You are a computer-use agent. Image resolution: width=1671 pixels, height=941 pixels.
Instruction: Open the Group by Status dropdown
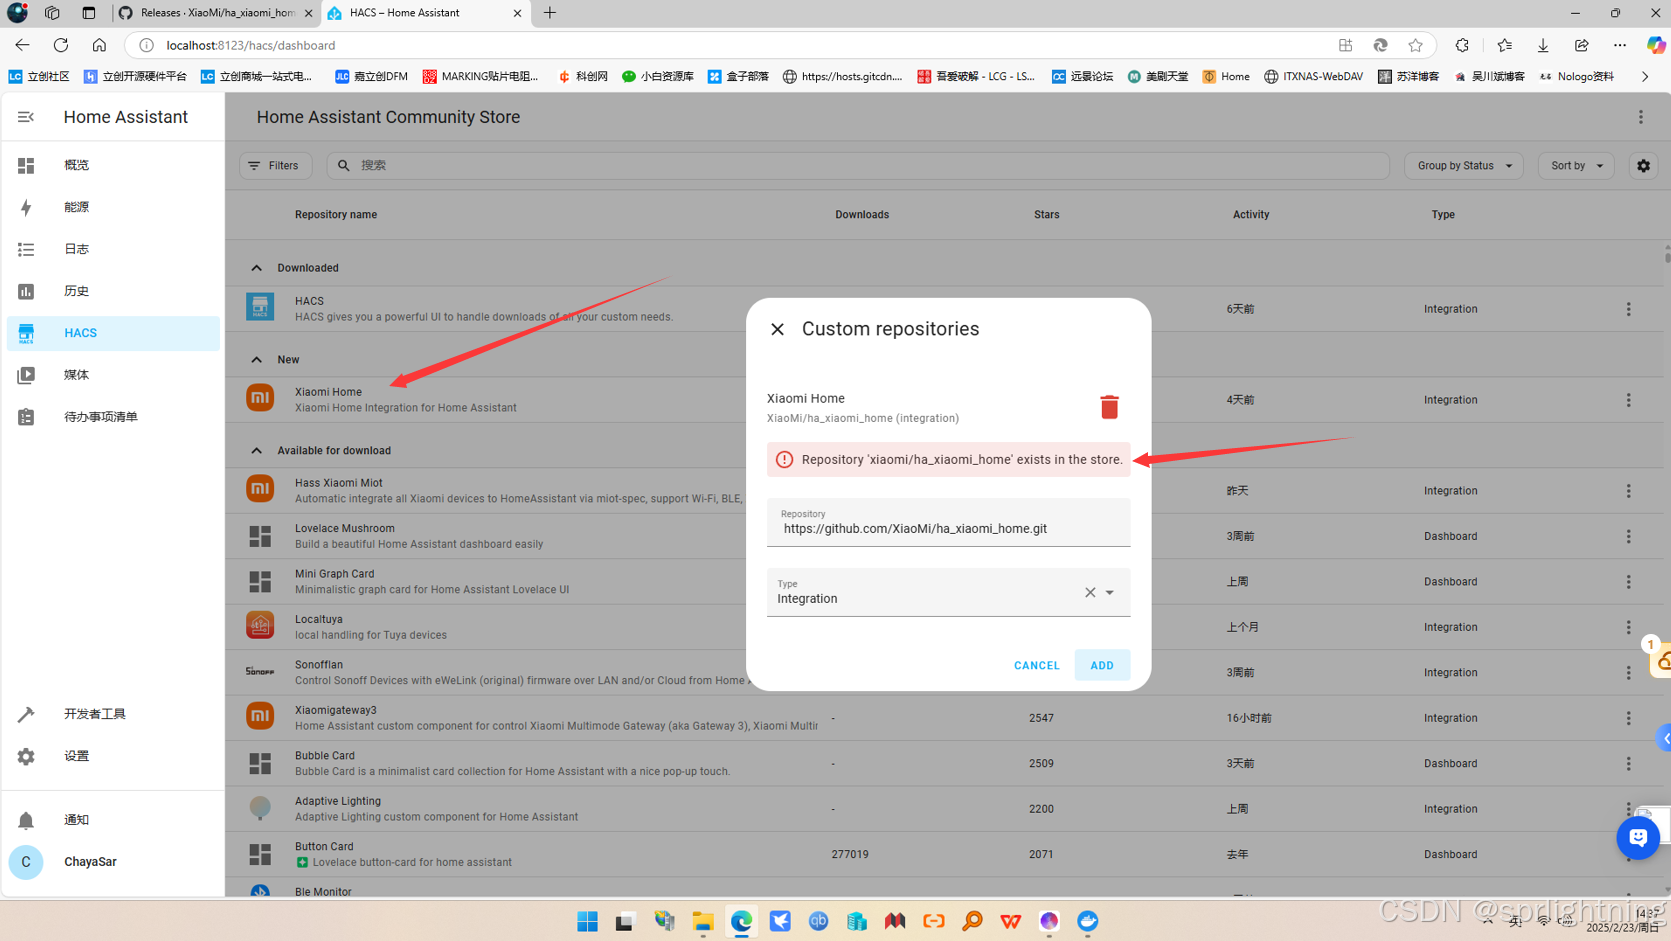coord(1464,166)
